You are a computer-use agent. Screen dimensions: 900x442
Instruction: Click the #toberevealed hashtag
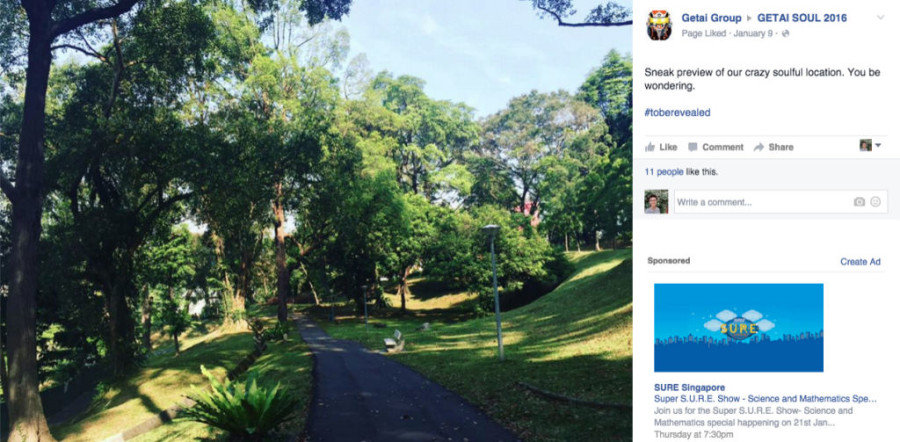(x=677, y=113)
